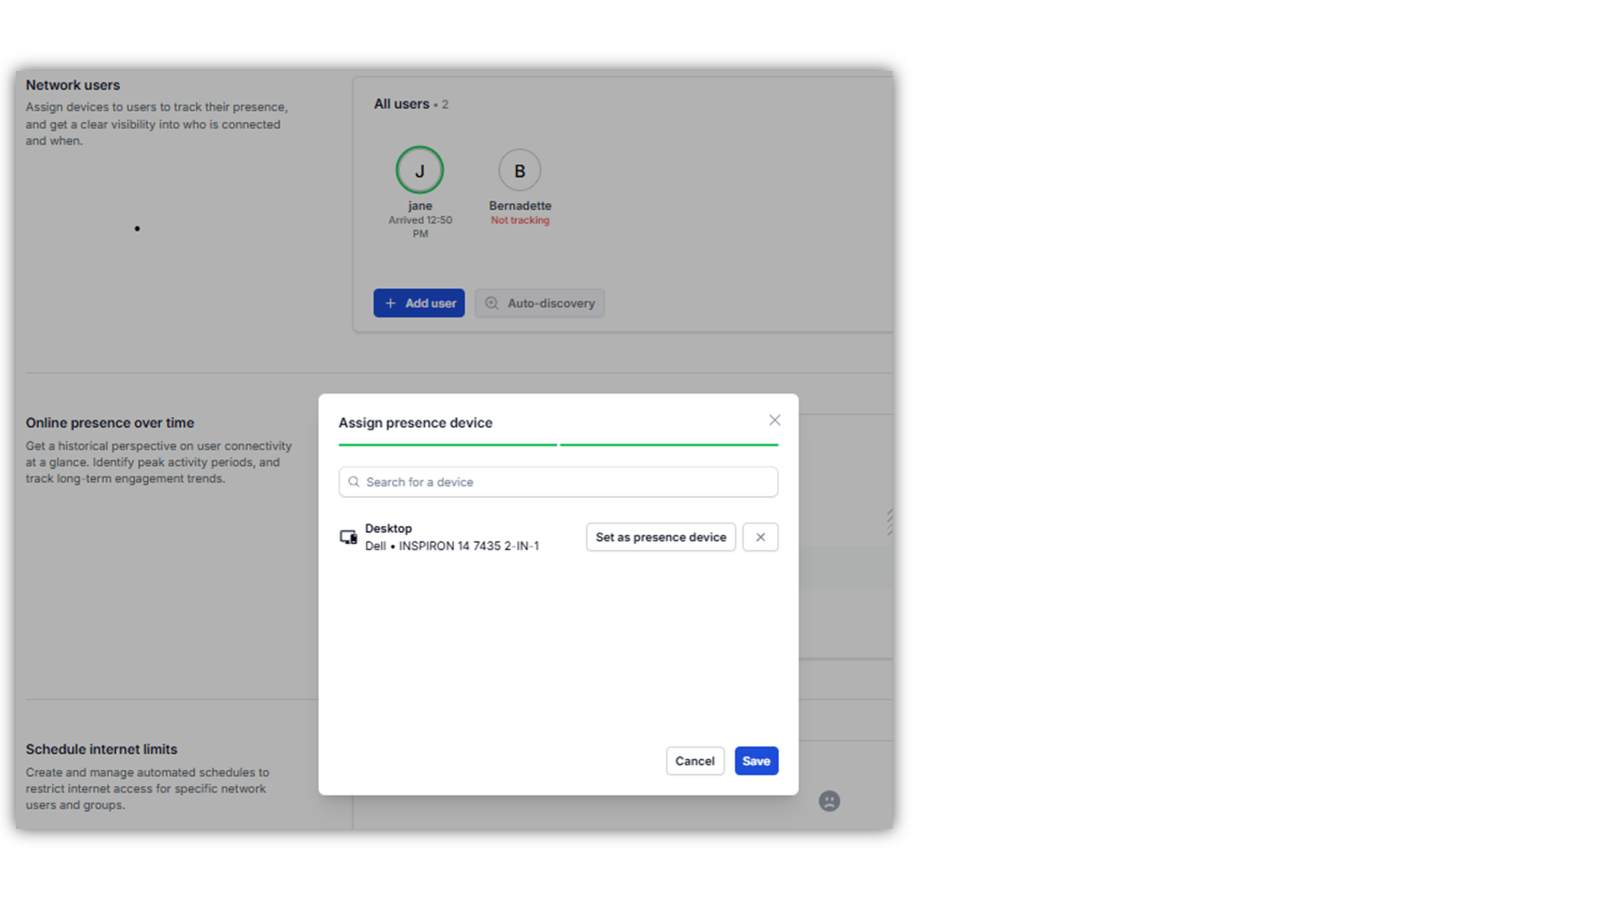Click the All users heading

click(401, 104)
